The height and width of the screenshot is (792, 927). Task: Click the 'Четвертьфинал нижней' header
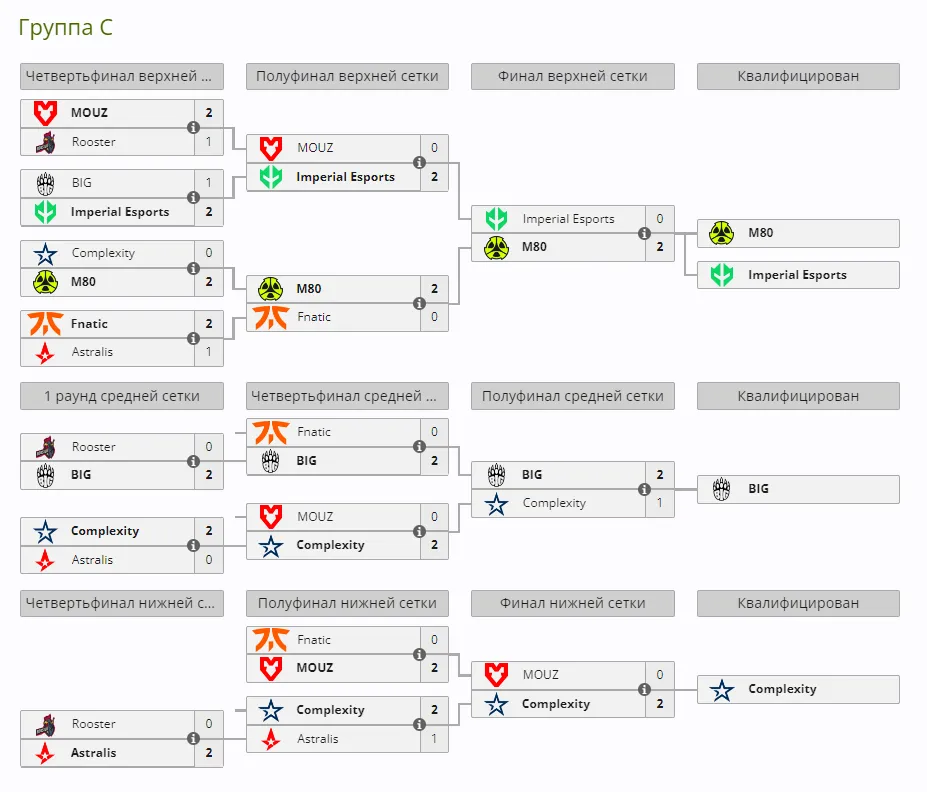pos(122,603)
